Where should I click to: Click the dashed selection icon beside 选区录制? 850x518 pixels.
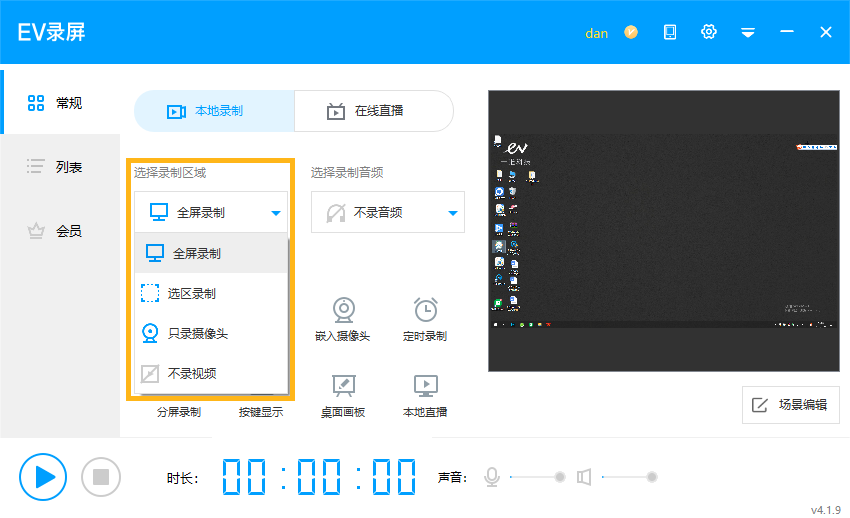point(150,293)
